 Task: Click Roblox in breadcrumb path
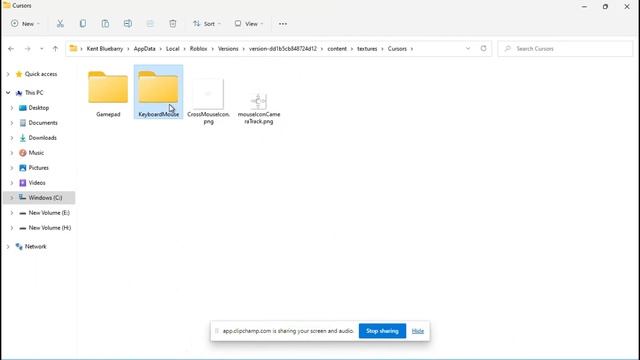click(198, 49)
